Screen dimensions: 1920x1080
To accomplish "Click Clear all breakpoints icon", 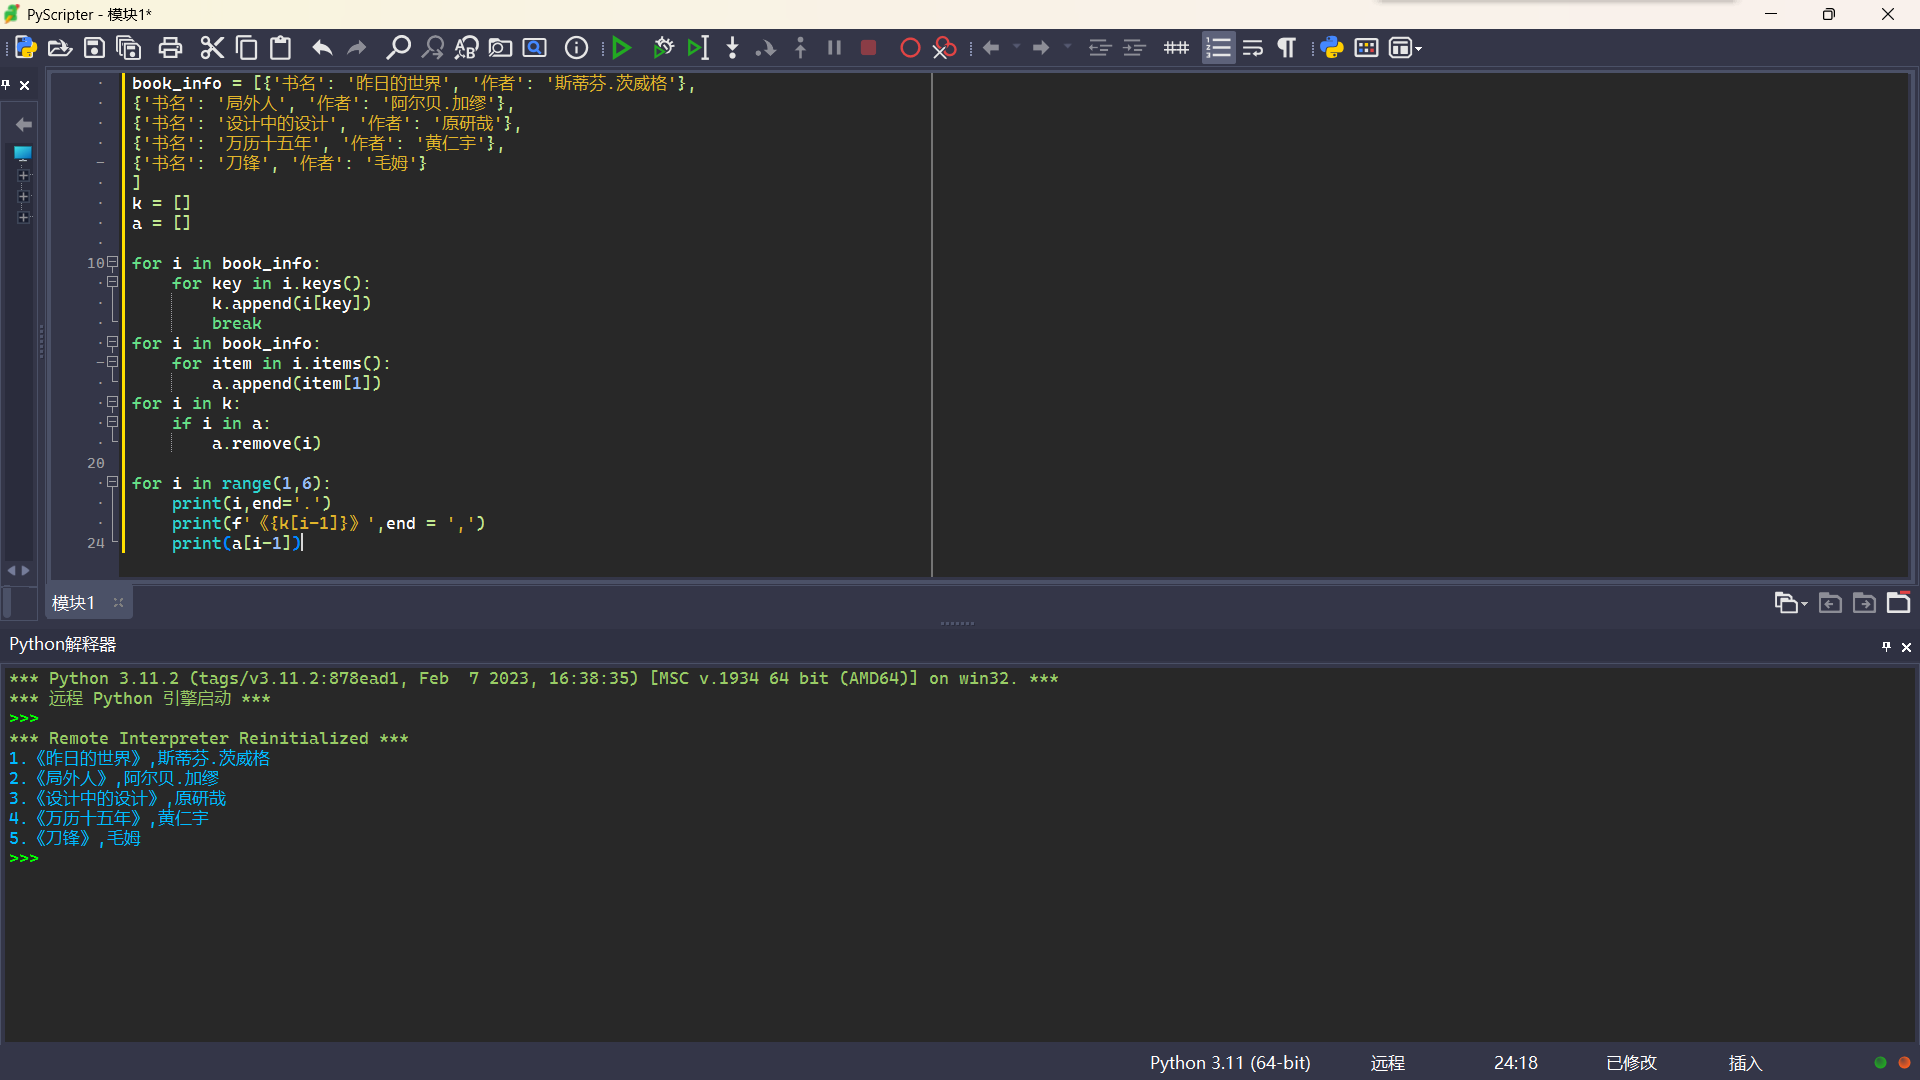I will 944,48.
